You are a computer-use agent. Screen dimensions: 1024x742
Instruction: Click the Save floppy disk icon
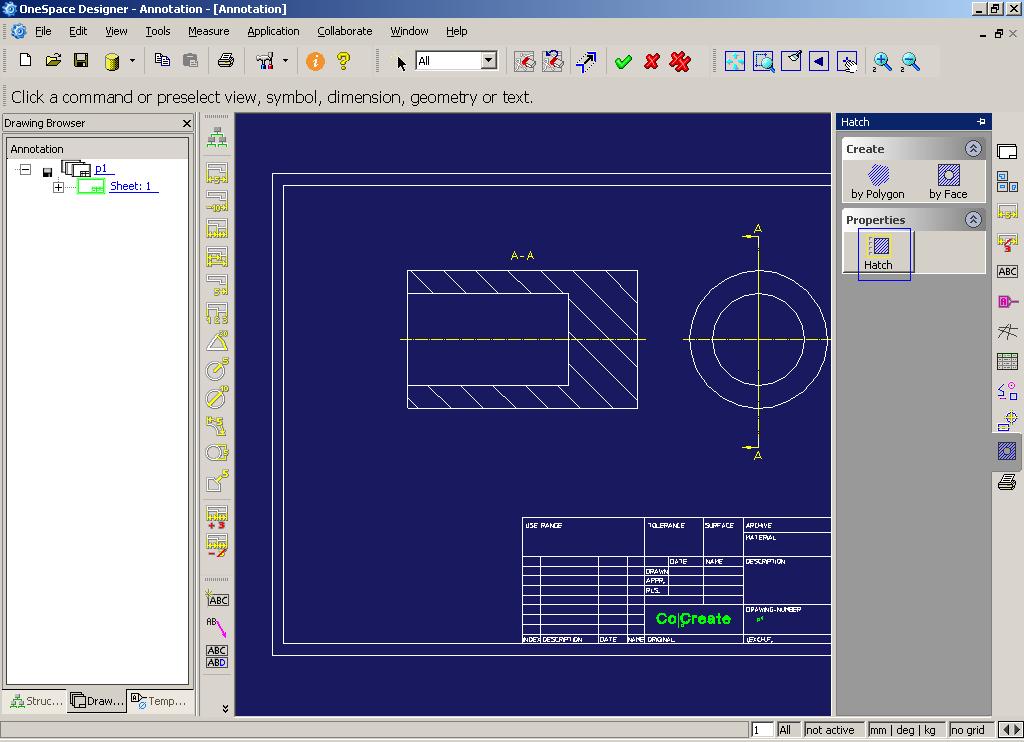pyautogui.click(x=81, y=61)
